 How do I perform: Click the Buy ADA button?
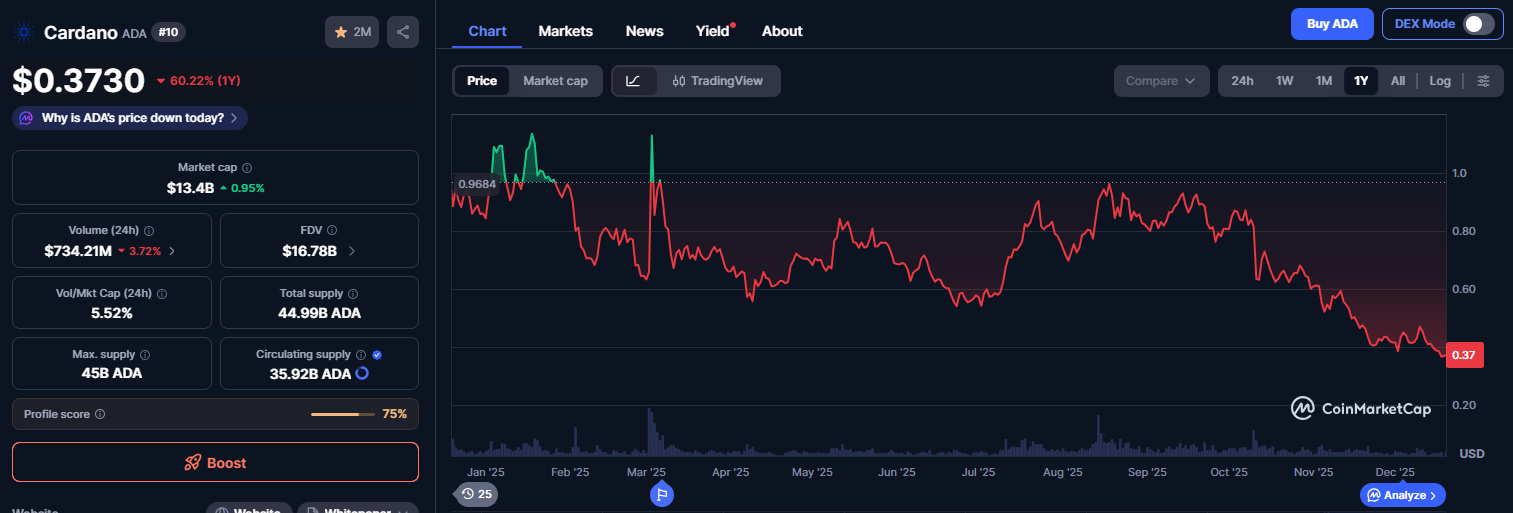coord(1331,24)
